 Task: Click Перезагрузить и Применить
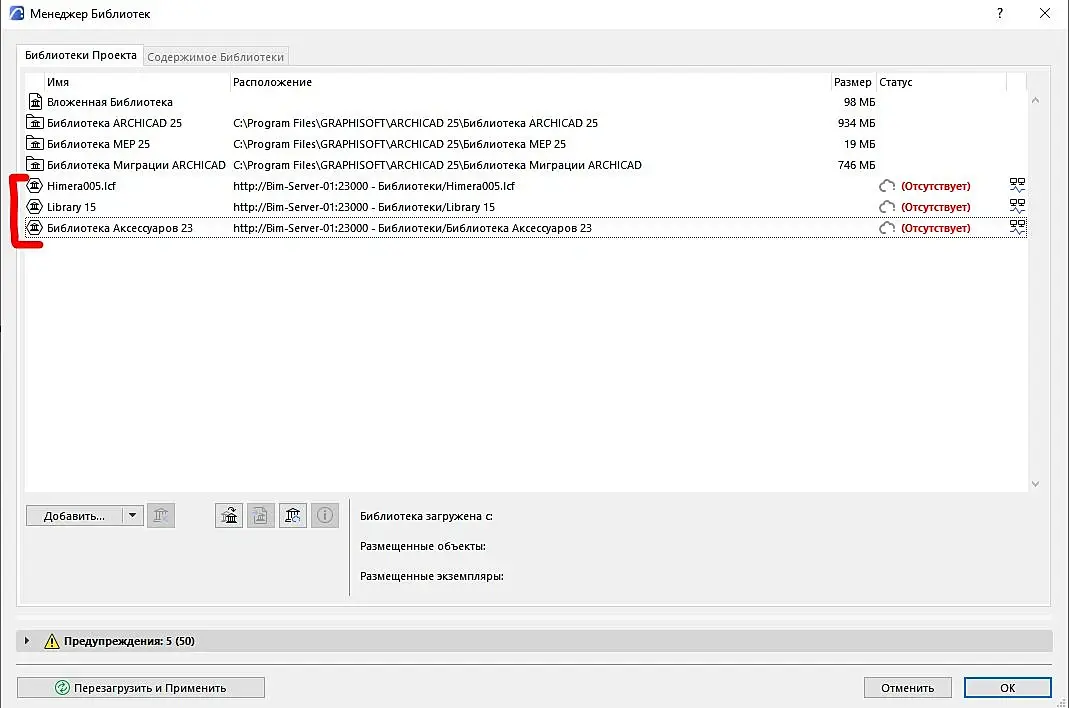(x=140, y=688)
